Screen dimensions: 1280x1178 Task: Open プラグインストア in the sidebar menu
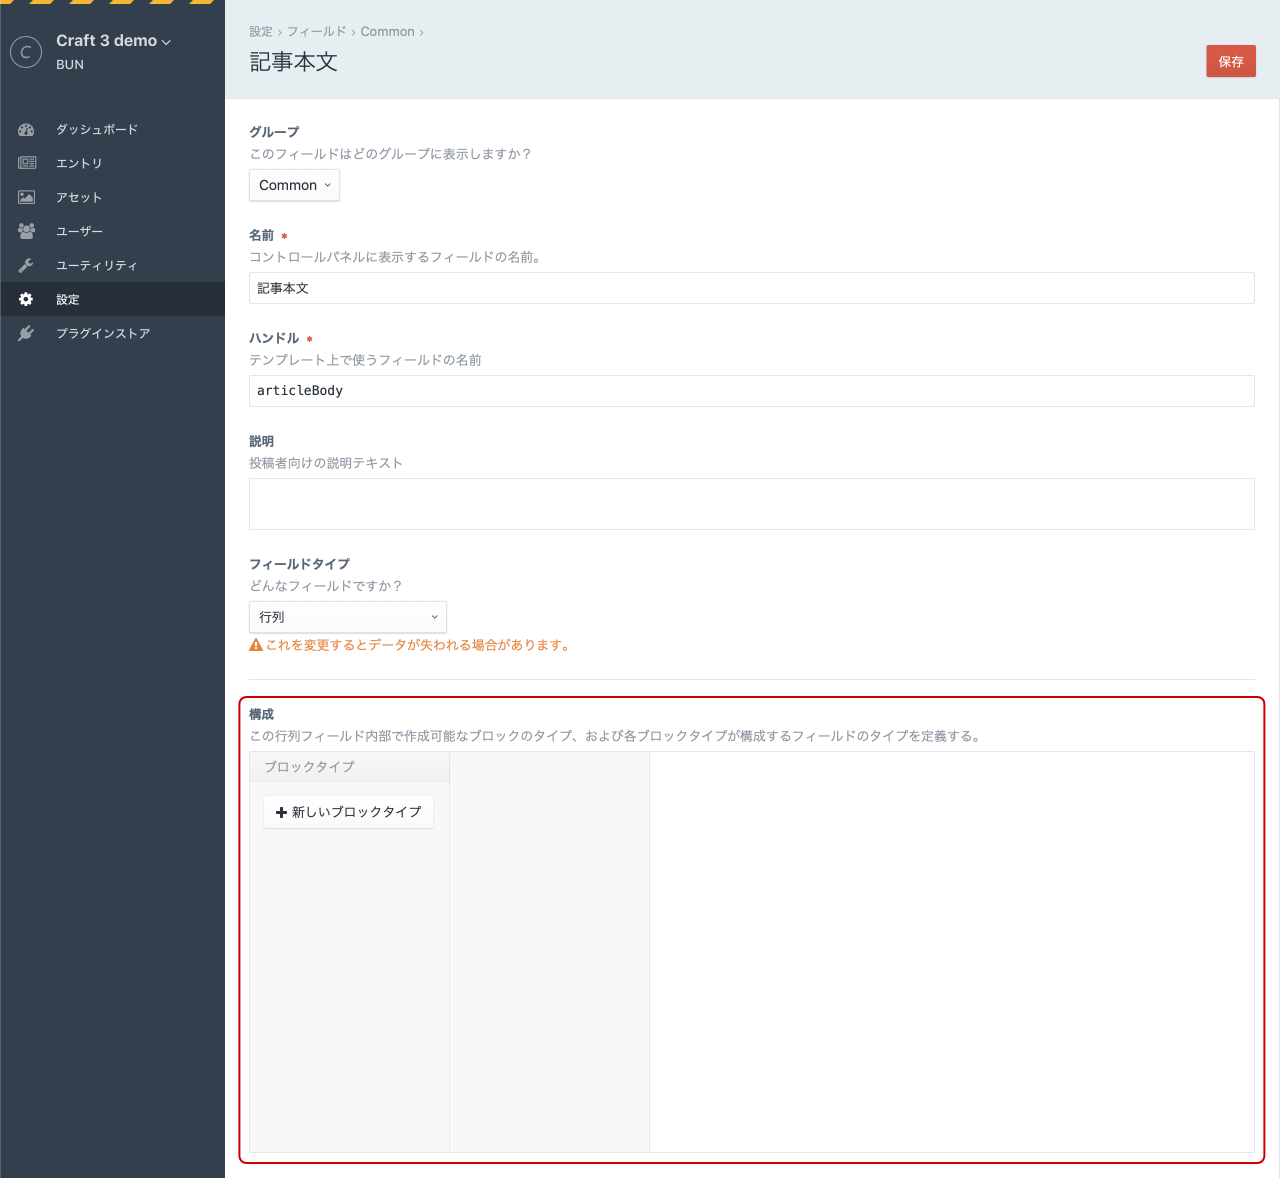pyautogui.click(x=103, y=333)
